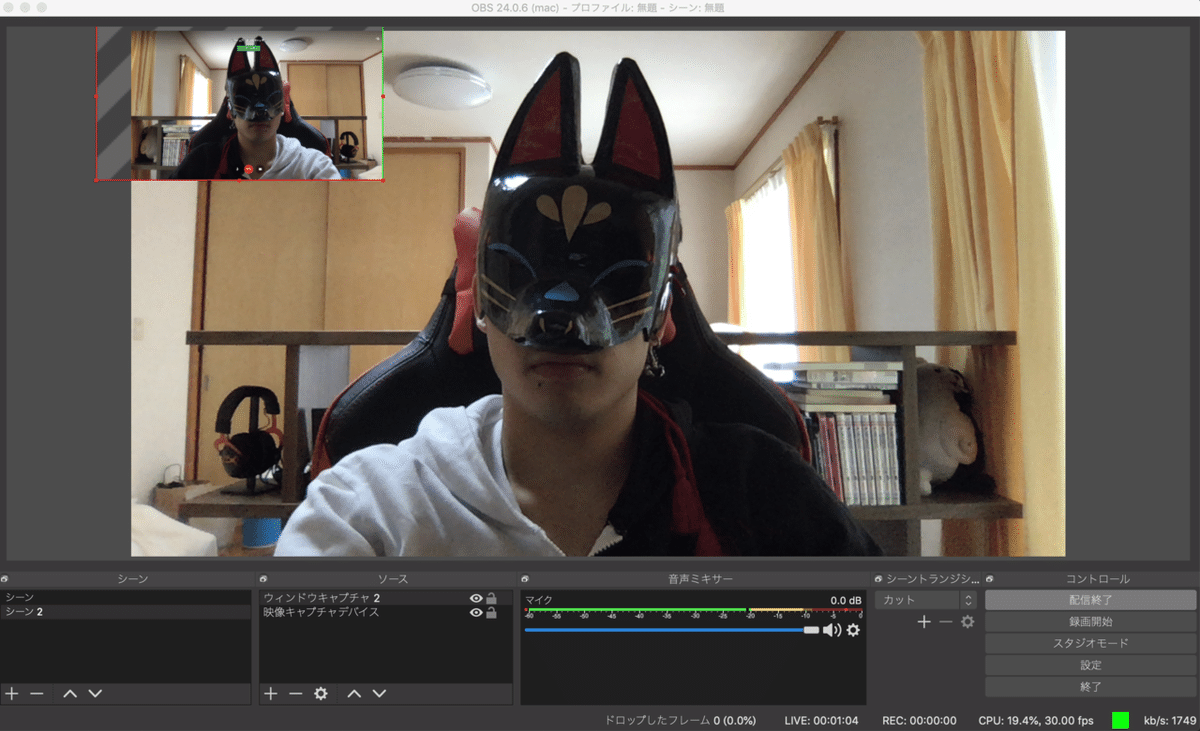Click 配信終了 to stop streaming
Screen dimensions: 1200x731
1090,600
